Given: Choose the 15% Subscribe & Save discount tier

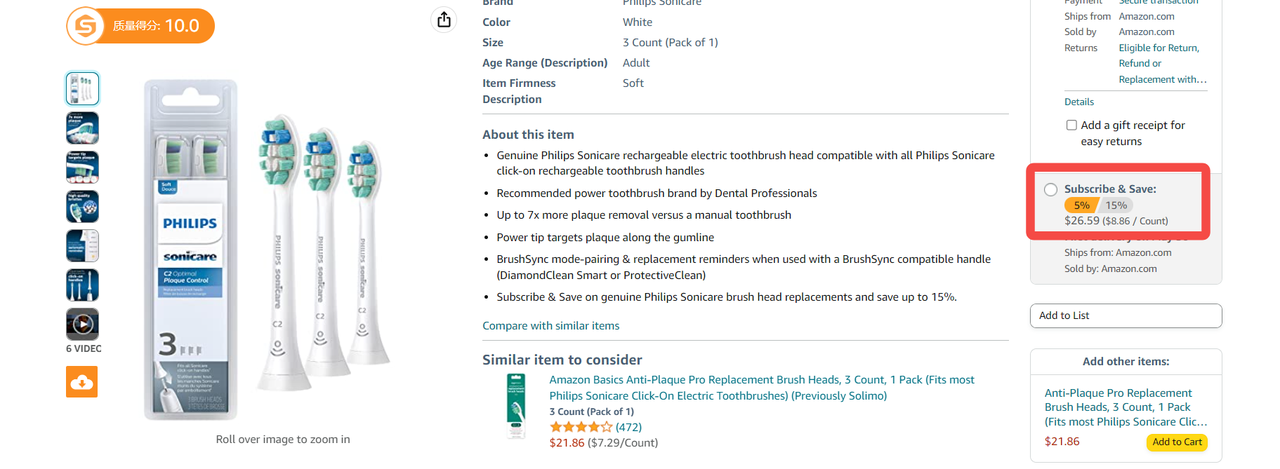Looking at the screenshot, I should pos(1116,205).
